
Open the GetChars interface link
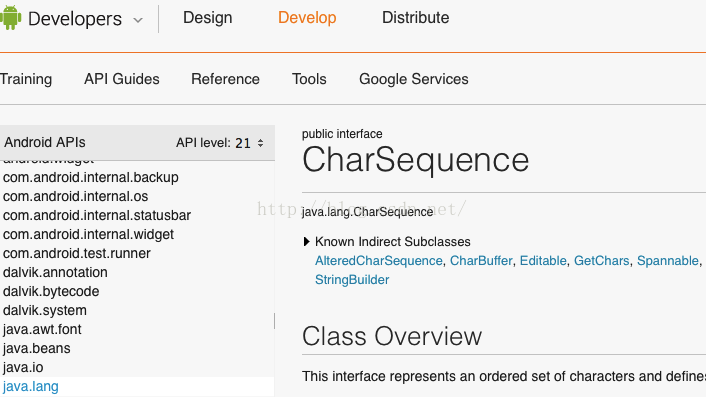602,261
